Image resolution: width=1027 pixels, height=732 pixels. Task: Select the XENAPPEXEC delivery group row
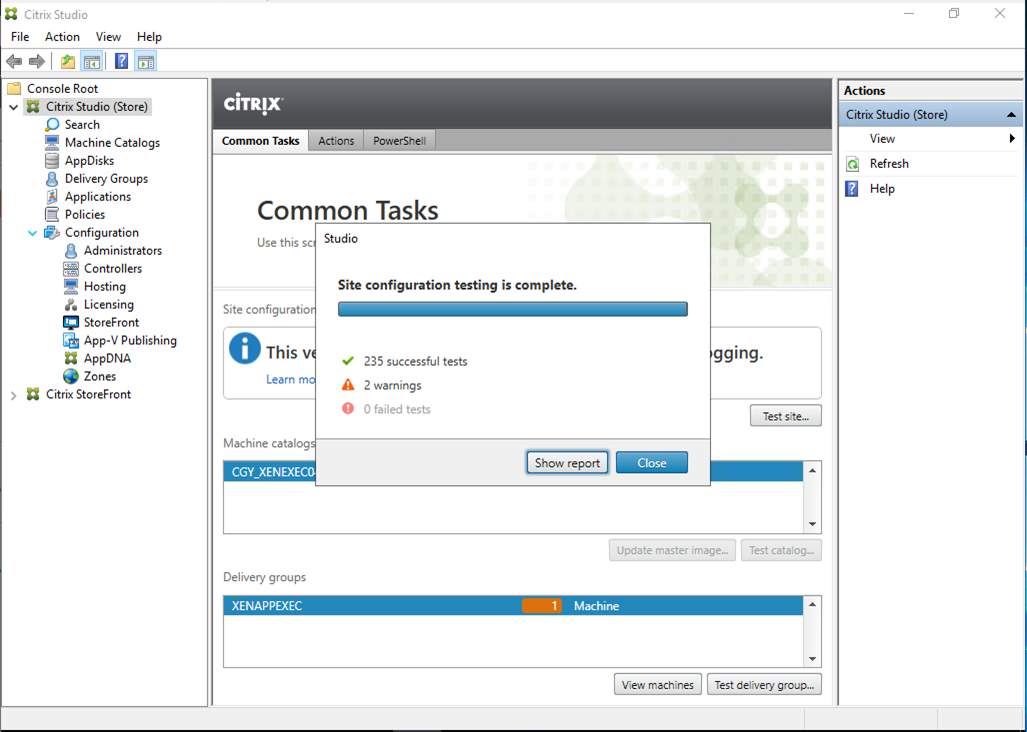coord(513,606)
